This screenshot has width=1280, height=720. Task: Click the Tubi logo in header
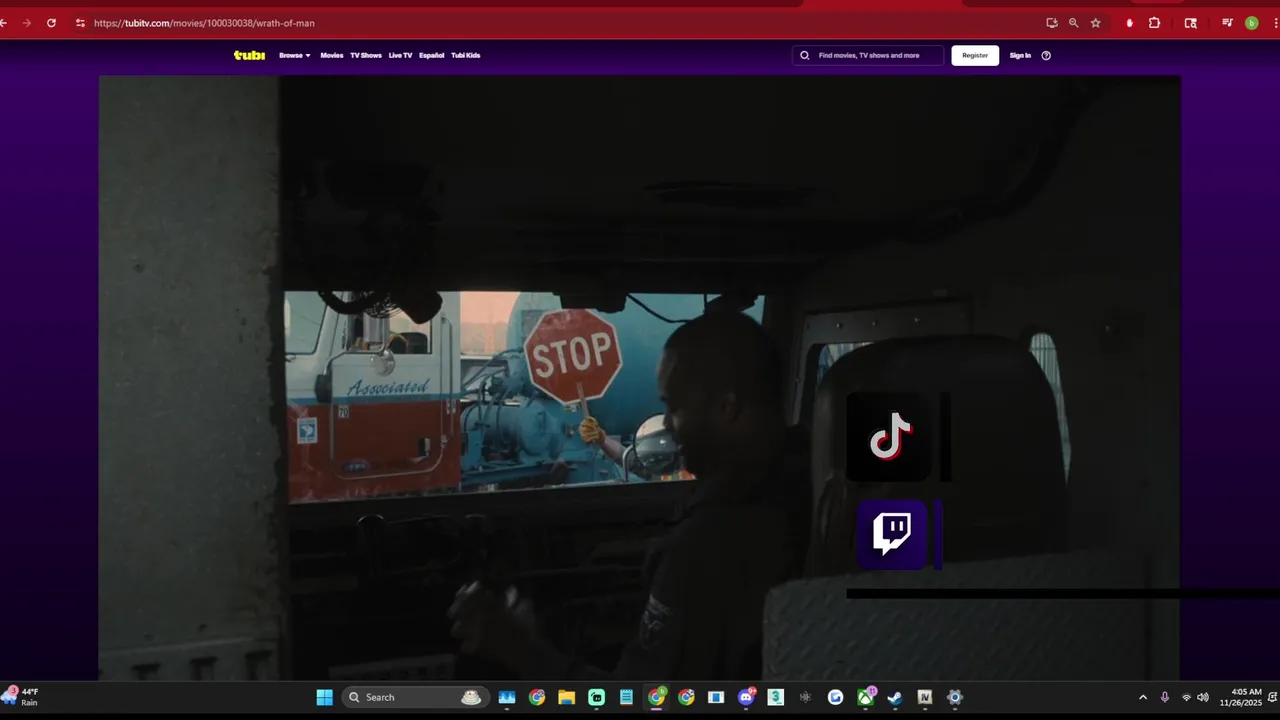pyautogui.click(x=249, y=55)
